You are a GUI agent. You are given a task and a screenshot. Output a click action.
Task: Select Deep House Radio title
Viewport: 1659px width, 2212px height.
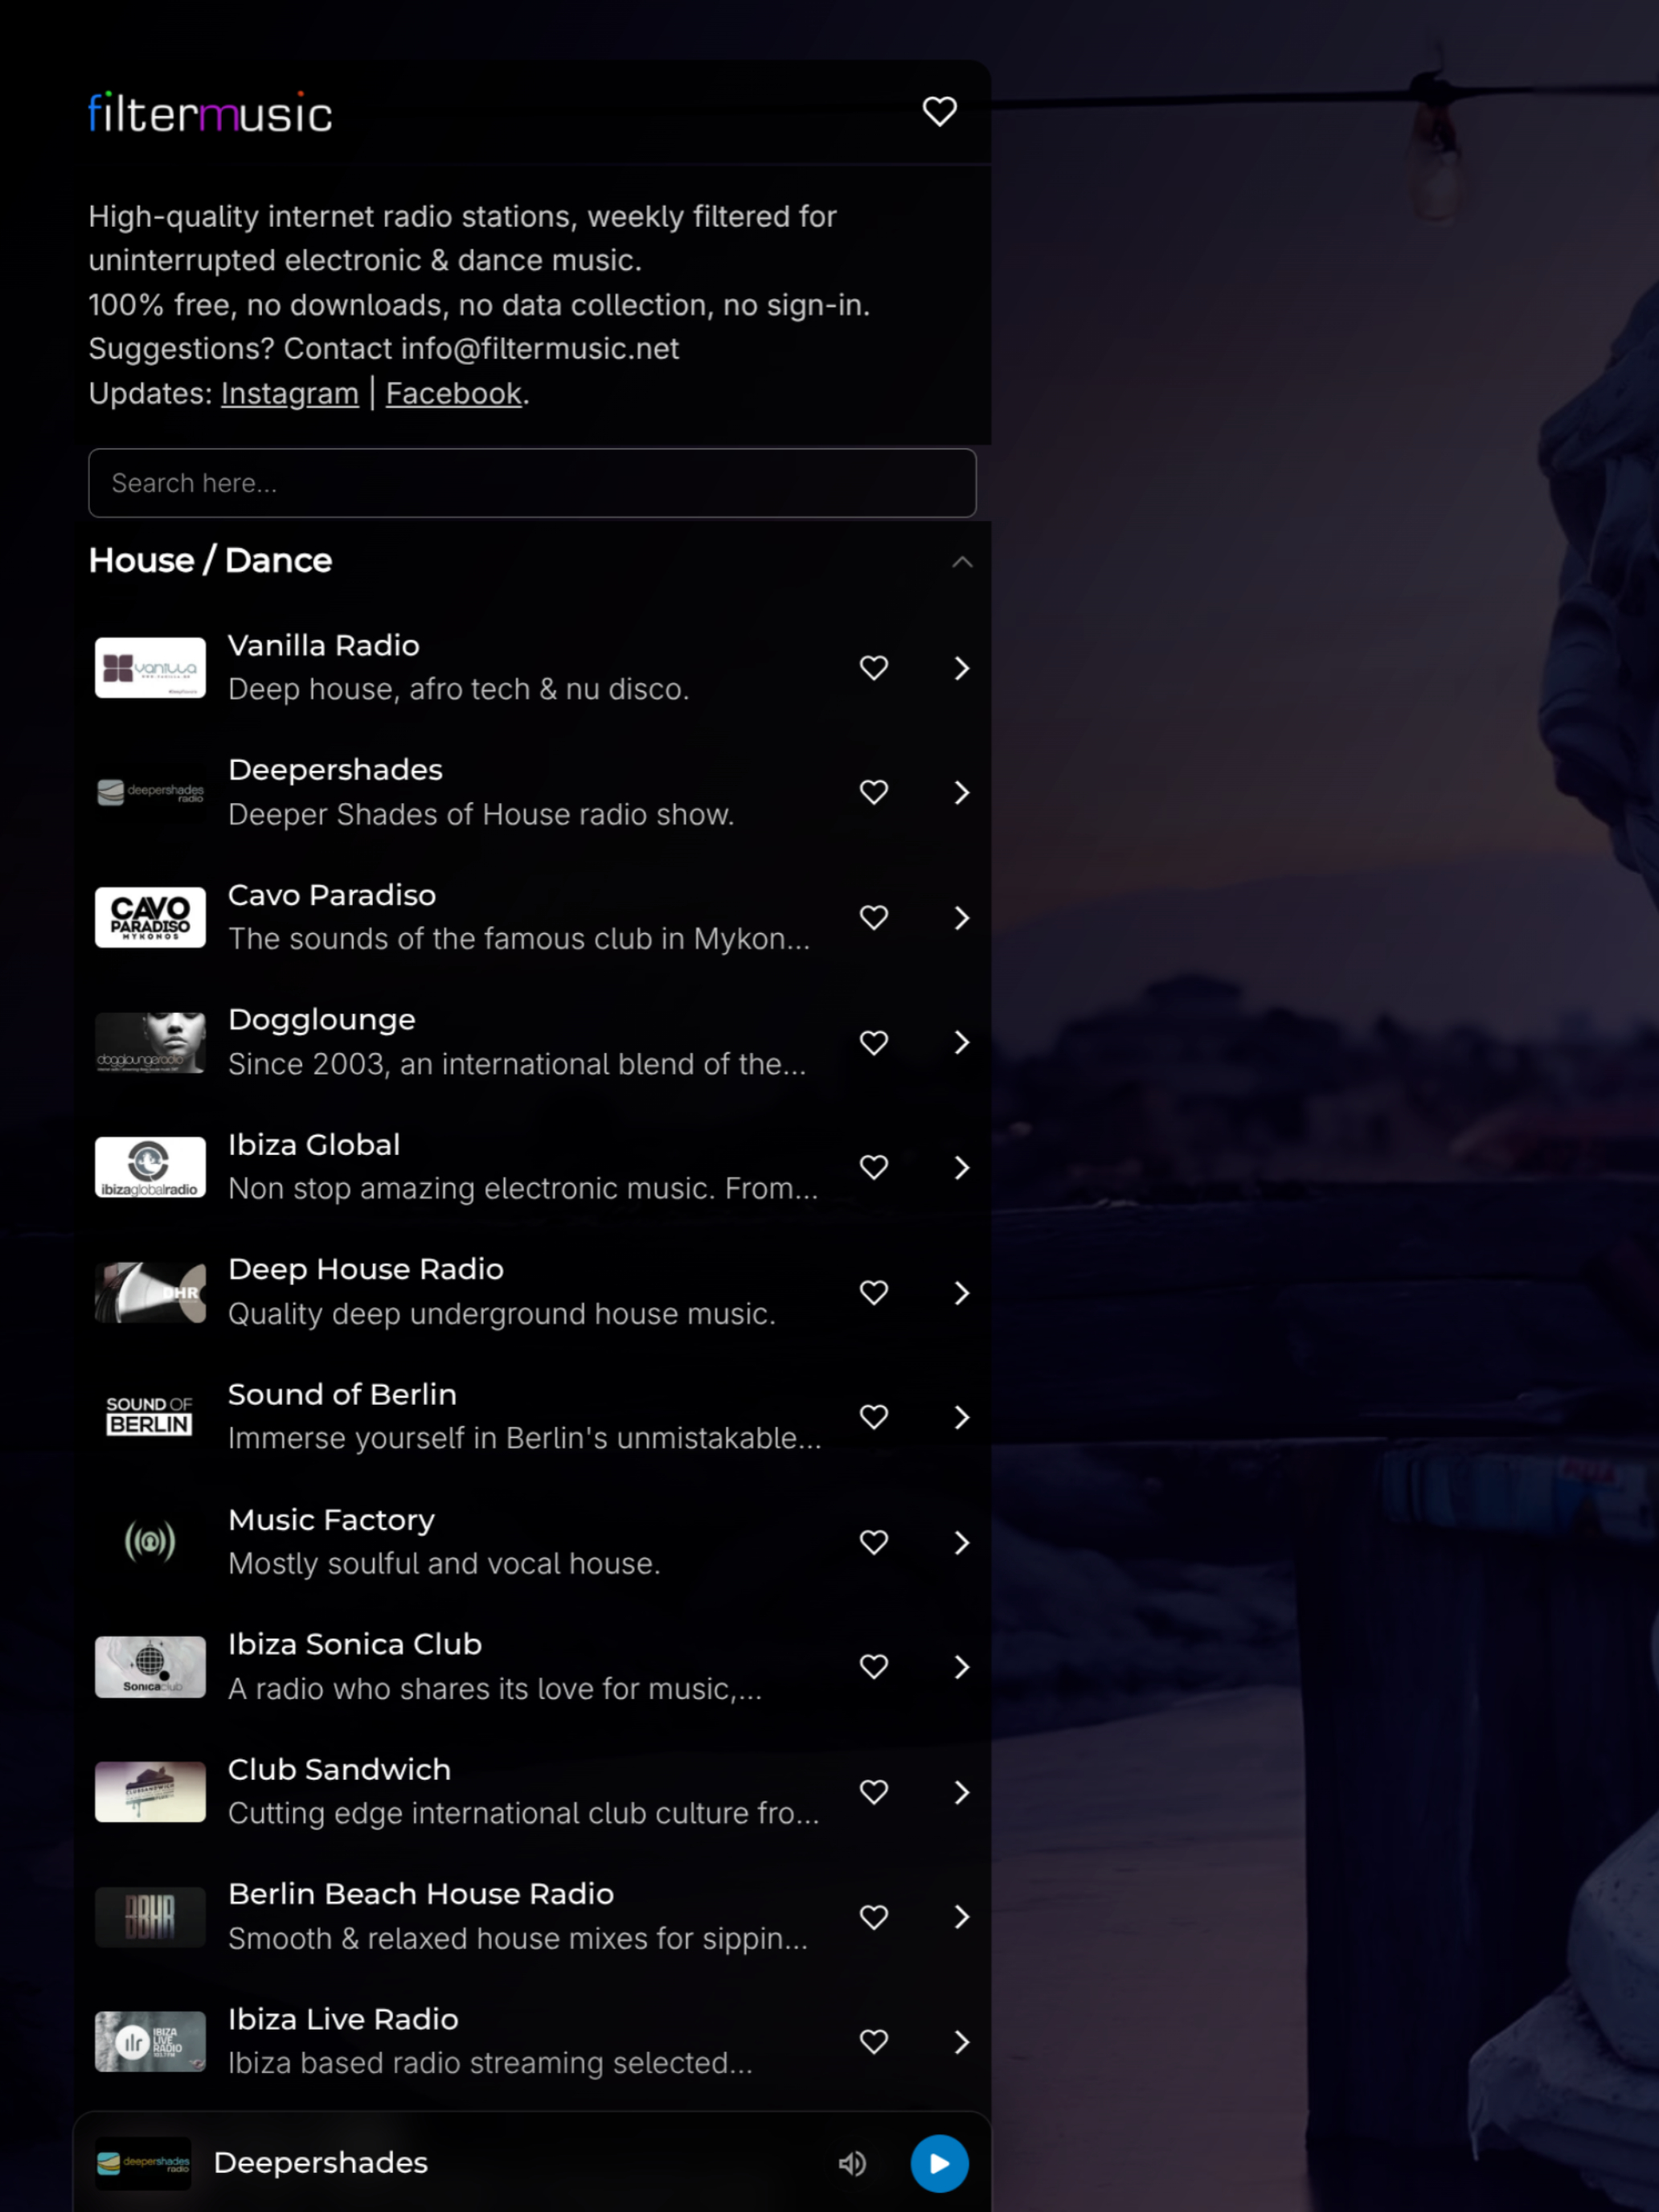(x=366, y=1270)
